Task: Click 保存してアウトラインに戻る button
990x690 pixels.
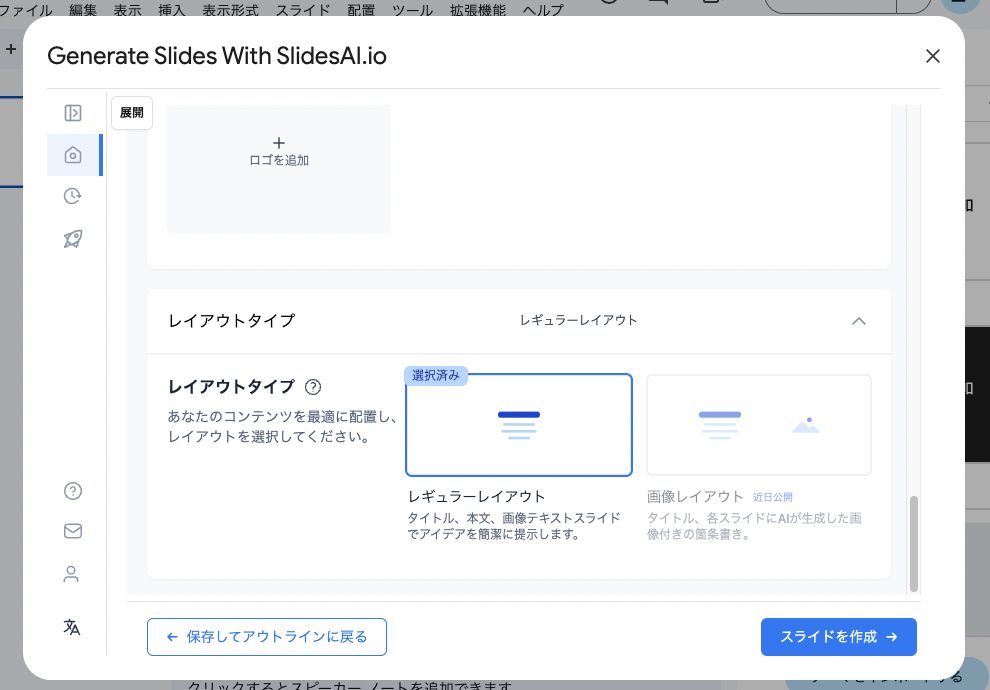Action: click(267, 637)
